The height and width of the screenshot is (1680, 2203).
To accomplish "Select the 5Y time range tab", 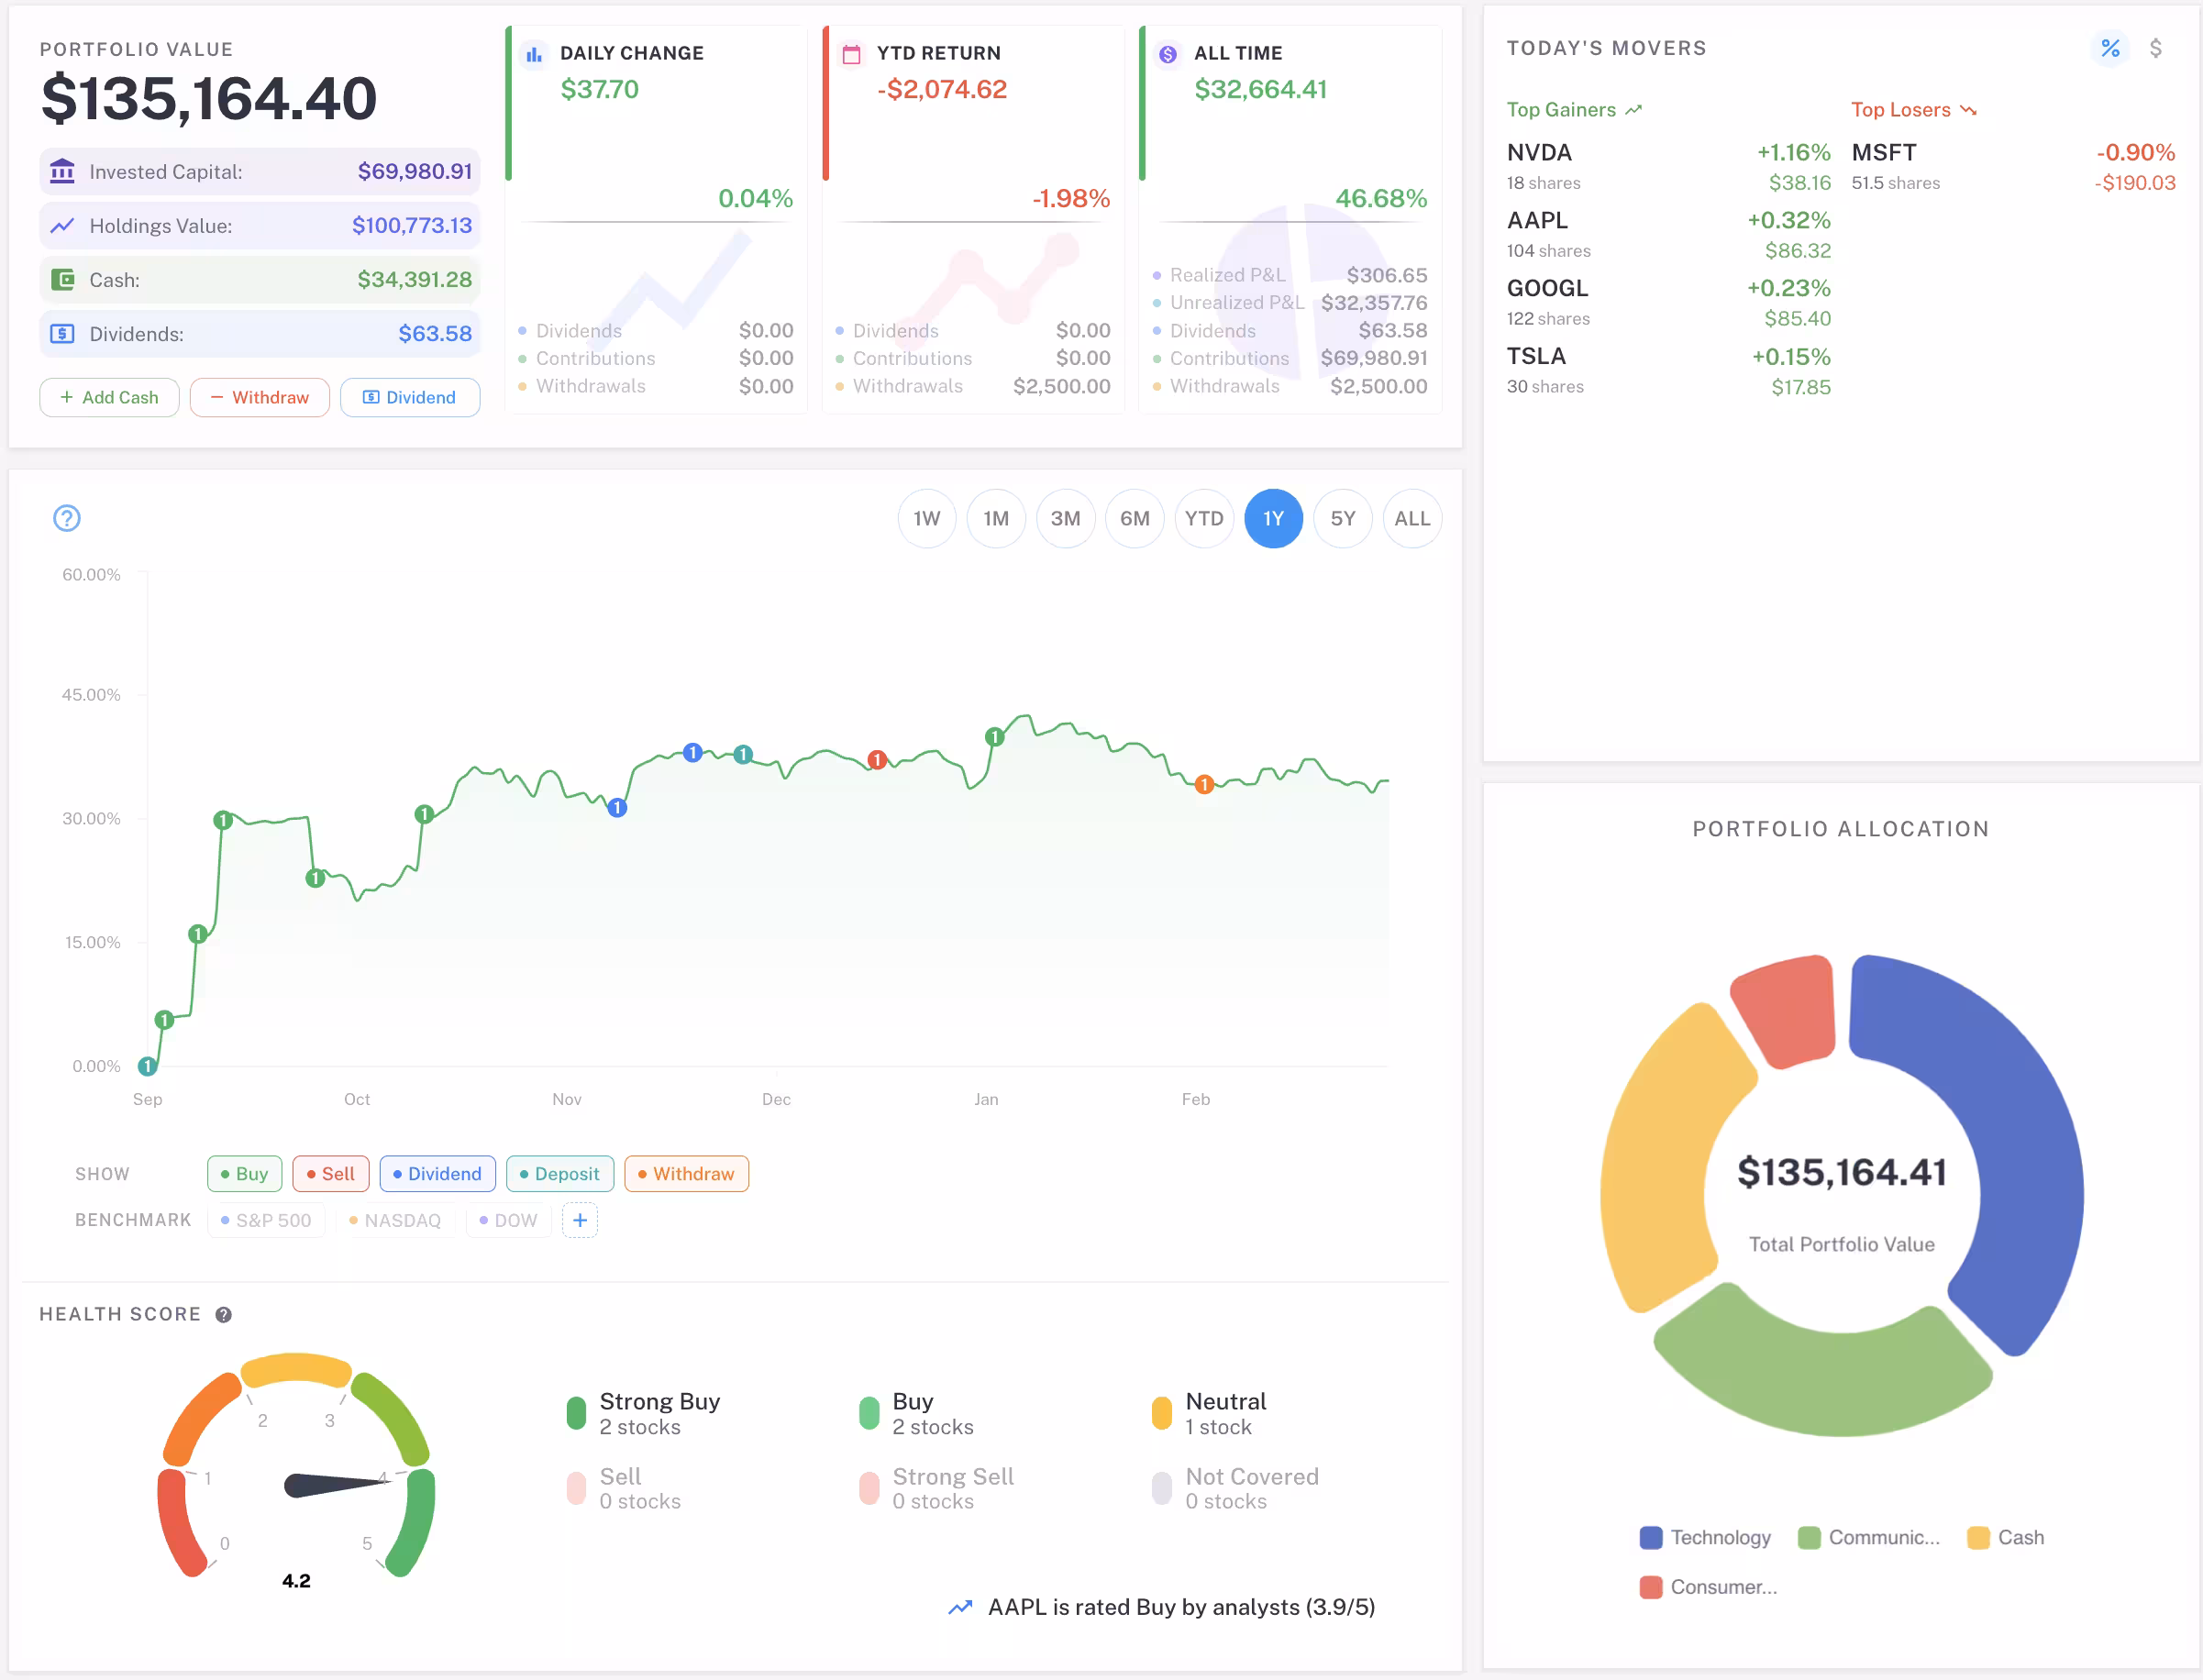I will coord(1342,518).
